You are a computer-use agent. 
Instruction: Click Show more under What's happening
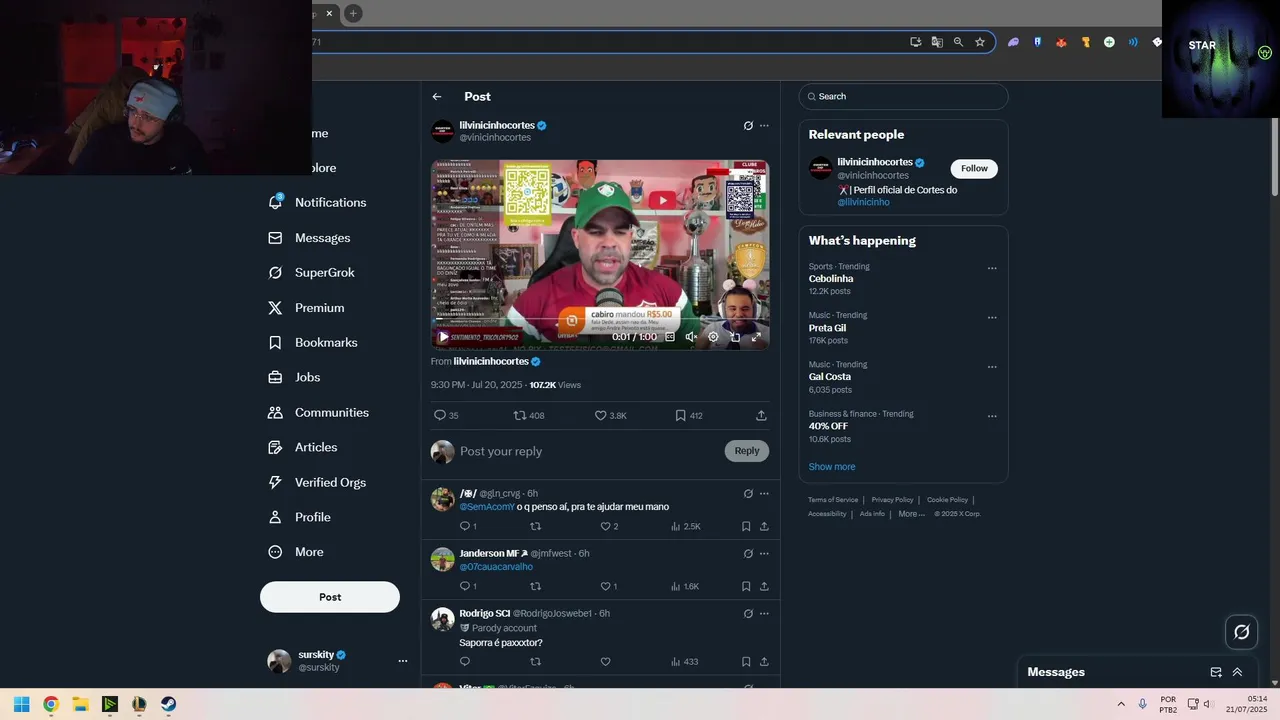tap(832, 467)
